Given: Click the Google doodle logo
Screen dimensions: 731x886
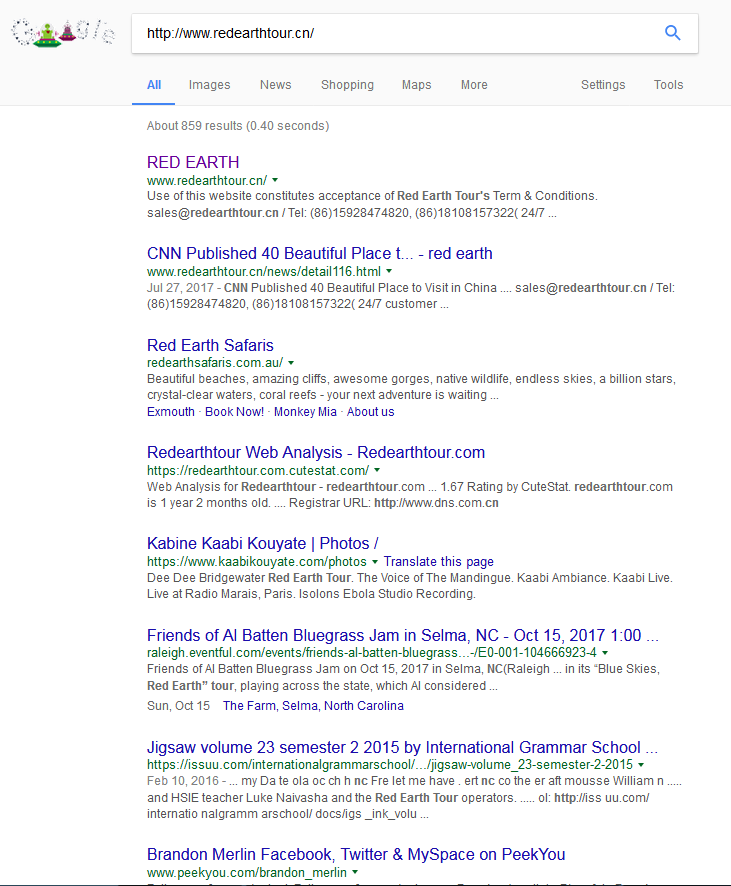Looking at the screenshot, I should (x=63, y=33).
